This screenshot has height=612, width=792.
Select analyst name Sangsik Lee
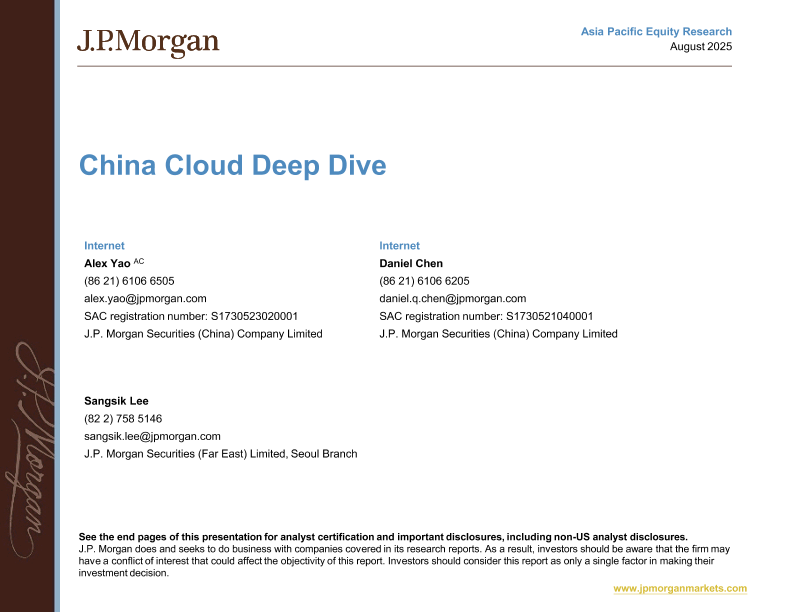(116, 401)
